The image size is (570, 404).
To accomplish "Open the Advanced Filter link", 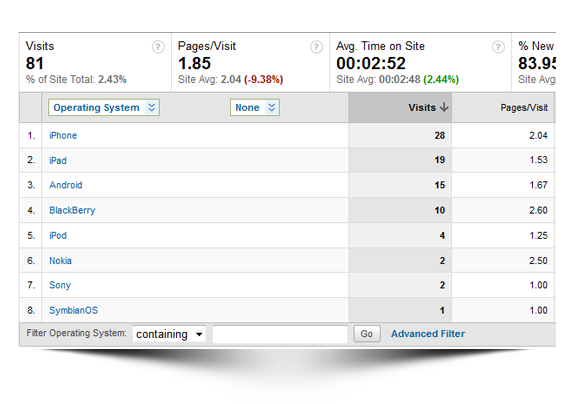I will pyautogui.click(x=428, y=334).
